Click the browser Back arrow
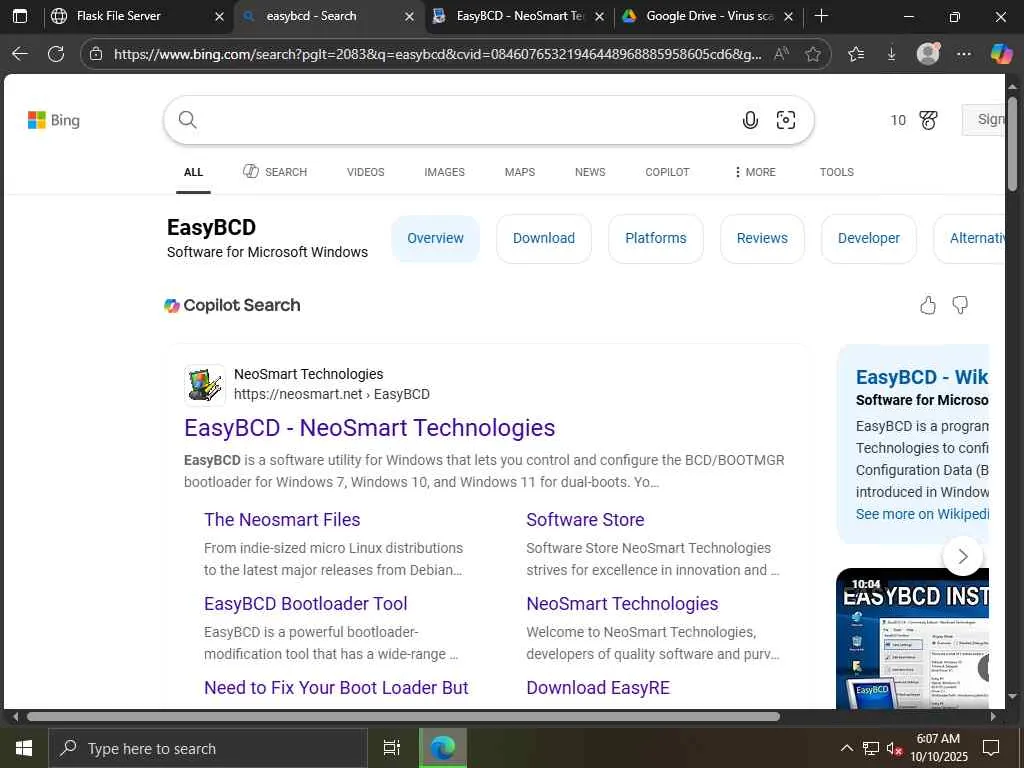The width and height of the screenshot is (1024, 768). 20,54
